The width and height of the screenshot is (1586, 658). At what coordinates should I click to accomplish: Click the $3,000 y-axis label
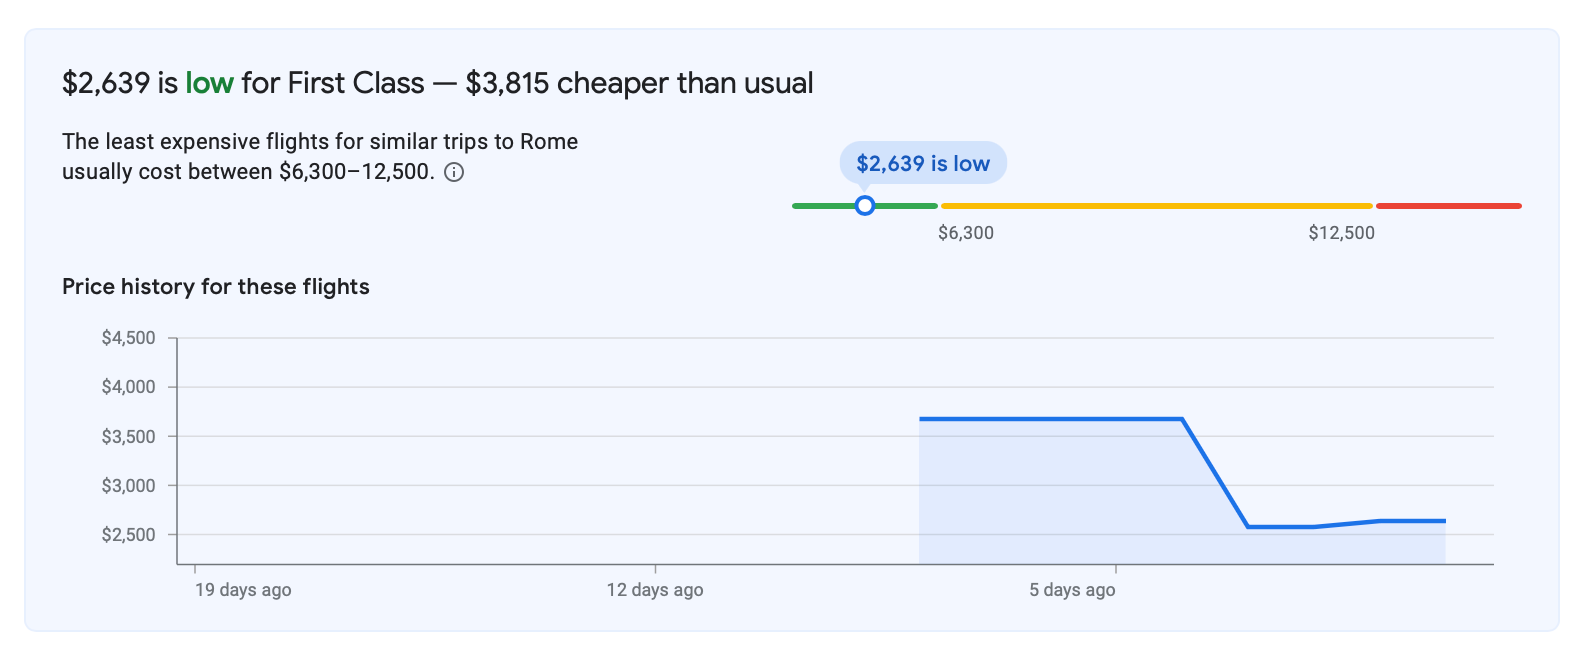click(x=129, y=486)
